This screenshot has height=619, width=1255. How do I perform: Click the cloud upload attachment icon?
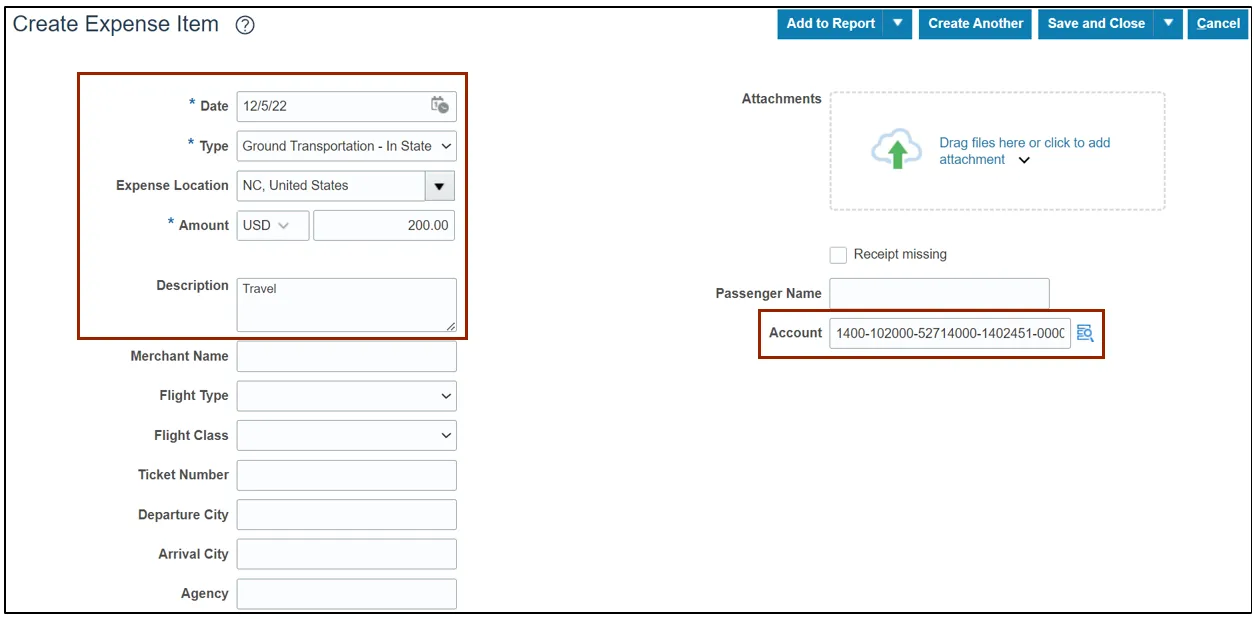(896, 150)
